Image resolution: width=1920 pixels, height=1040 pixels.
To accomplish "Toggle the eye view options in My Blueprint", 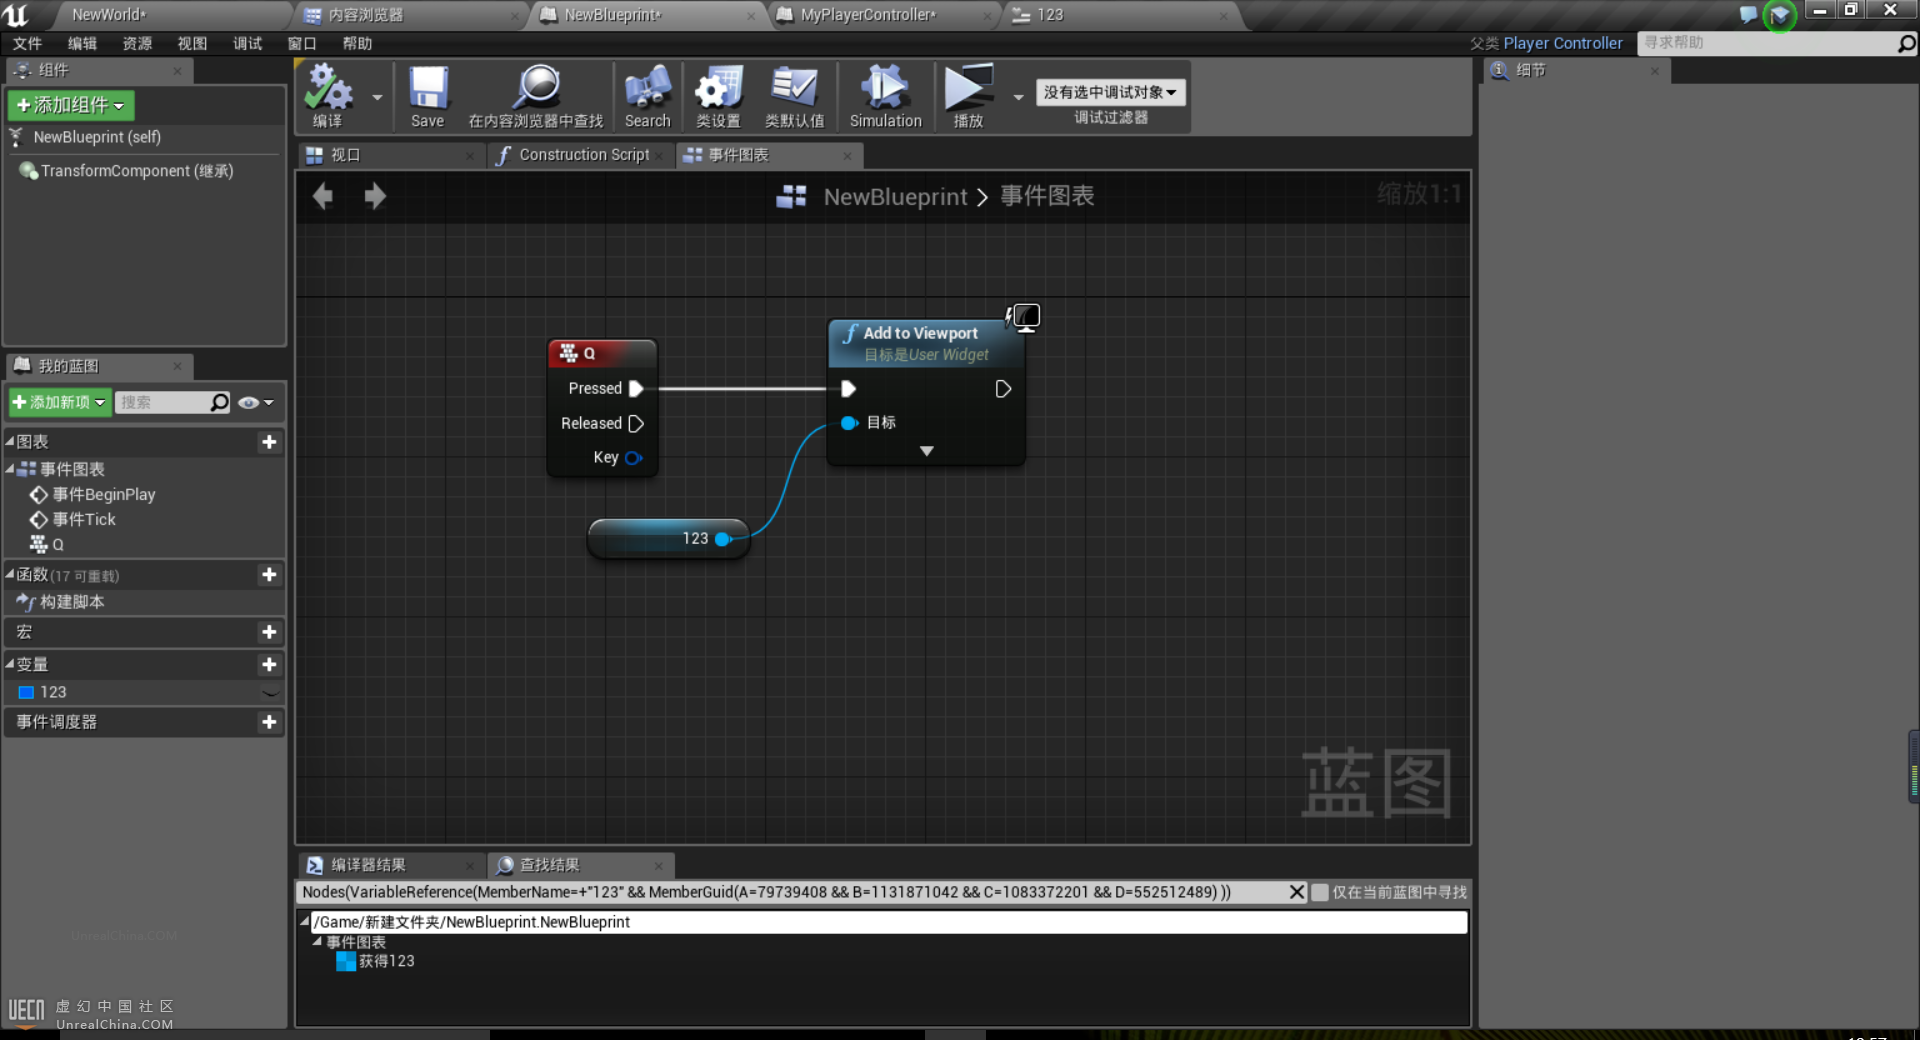I will pos(255,402).
